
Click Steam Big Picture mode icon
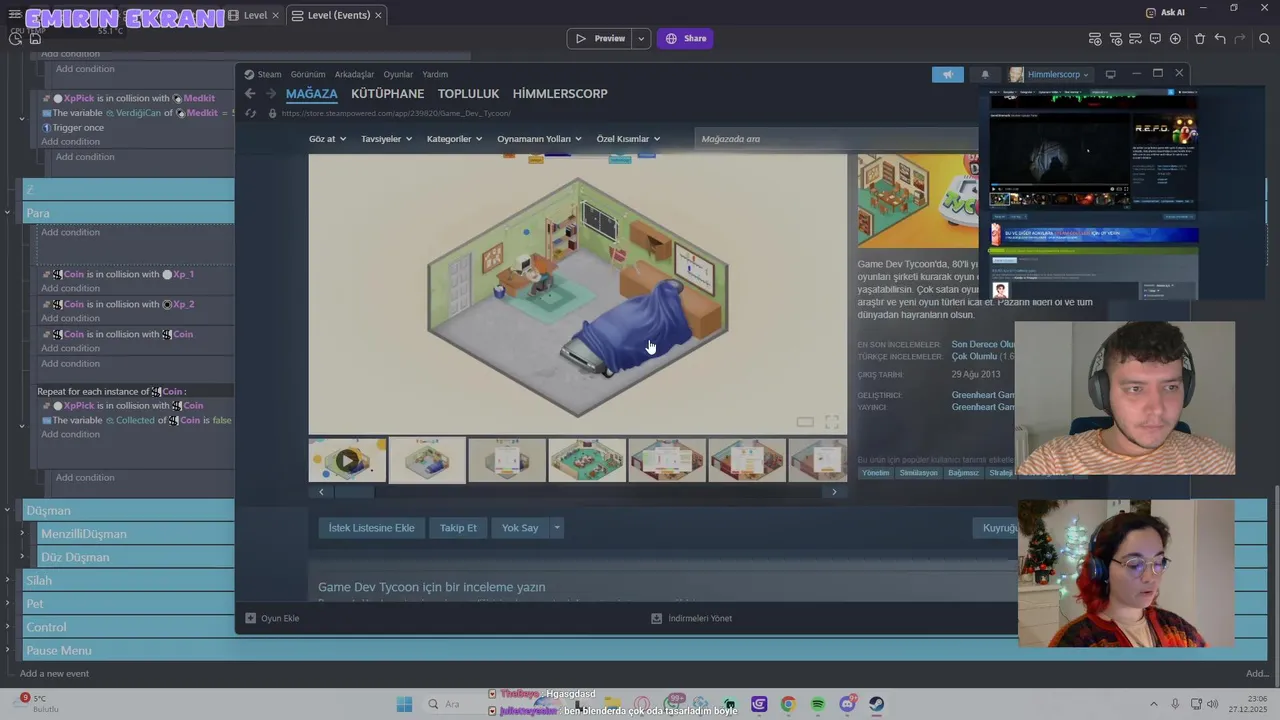coord(1110,74)
